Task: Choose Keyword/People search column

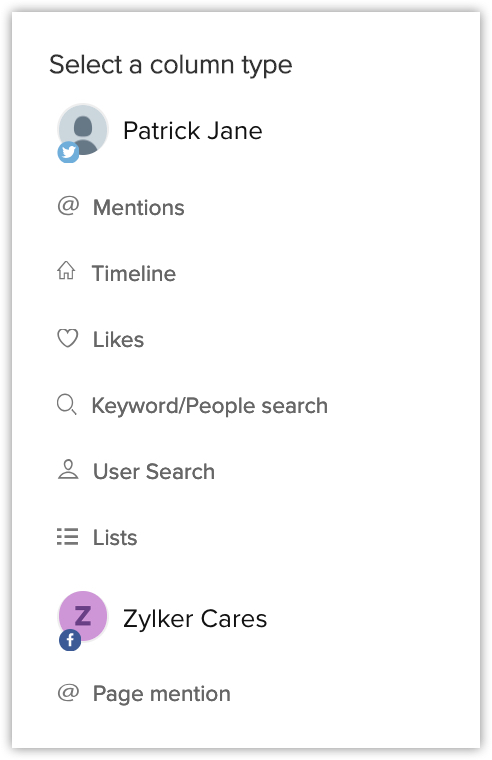Action: [210, 406]
